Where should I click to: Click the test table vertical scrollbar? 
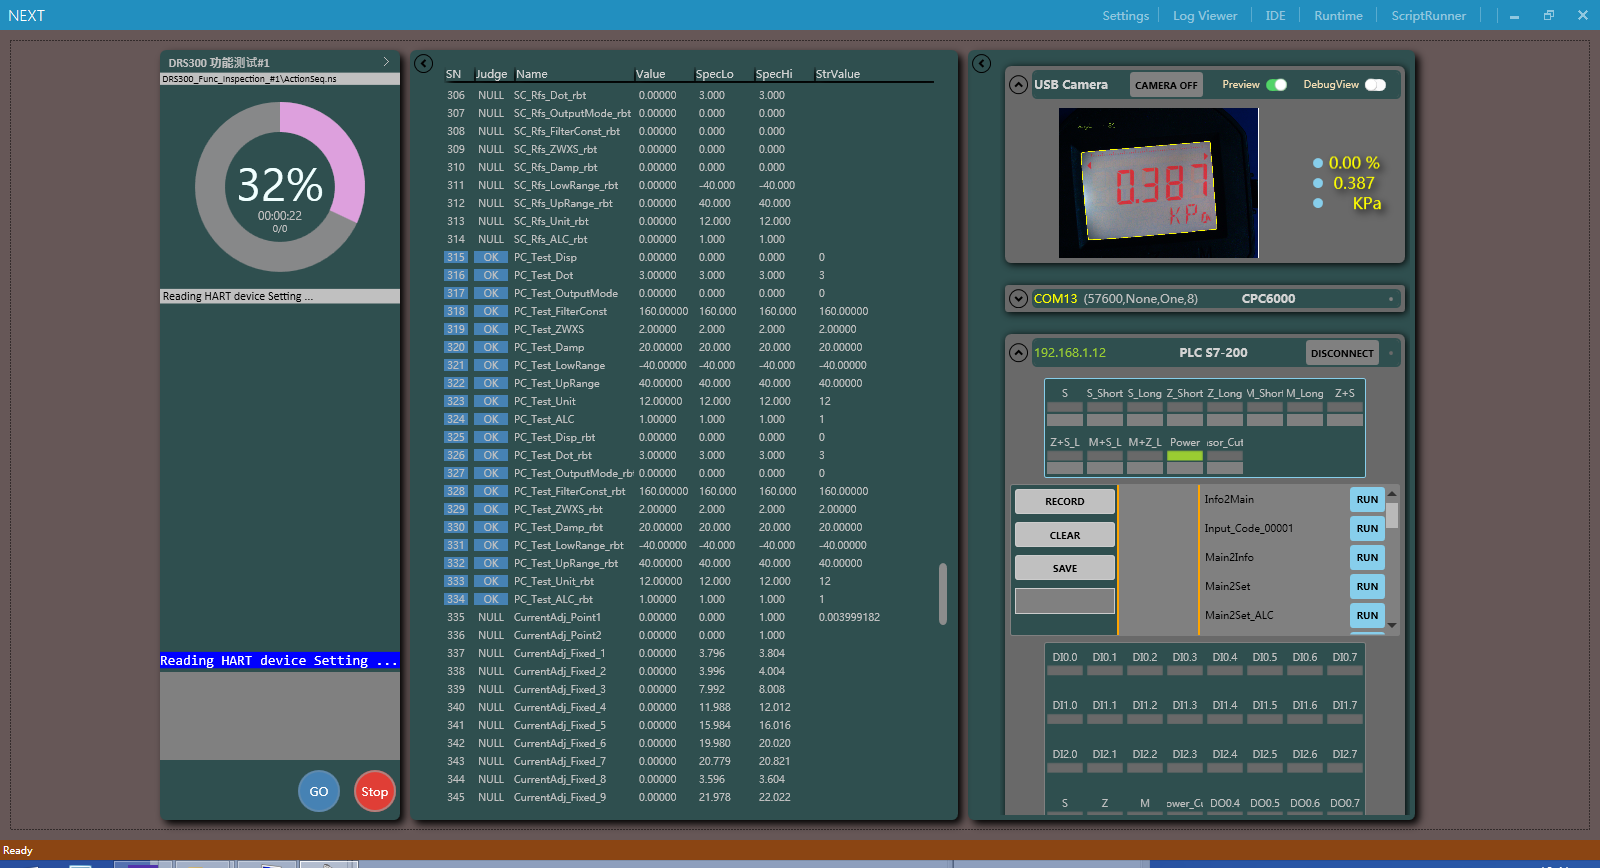pos(942,594)
